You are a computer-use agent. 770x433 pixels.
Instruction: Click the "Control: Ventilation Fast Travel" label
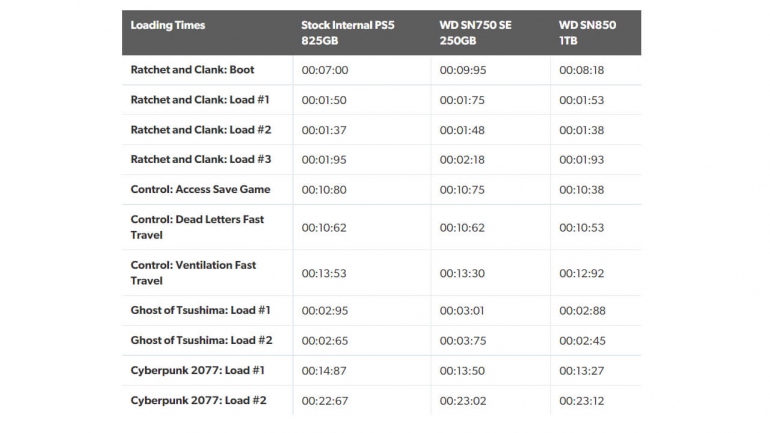pyautogui.click(x=193, y=273)
